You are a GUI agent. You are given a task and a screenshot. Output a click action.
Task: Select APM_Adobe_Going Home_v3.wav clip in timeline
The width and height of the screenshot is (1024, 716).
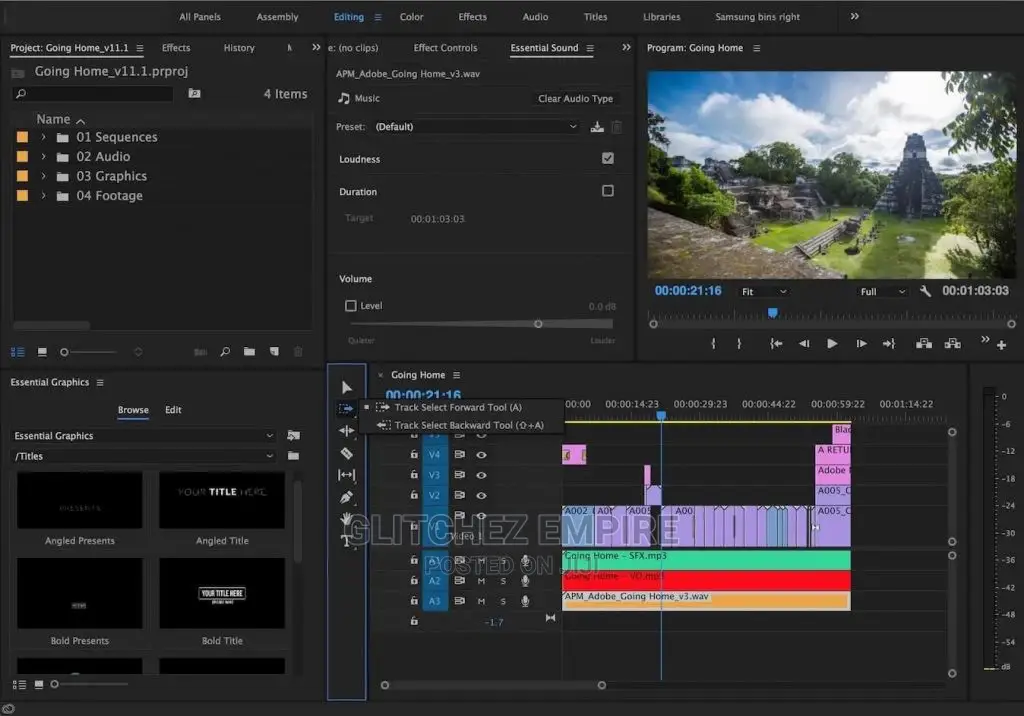(706, 600)
